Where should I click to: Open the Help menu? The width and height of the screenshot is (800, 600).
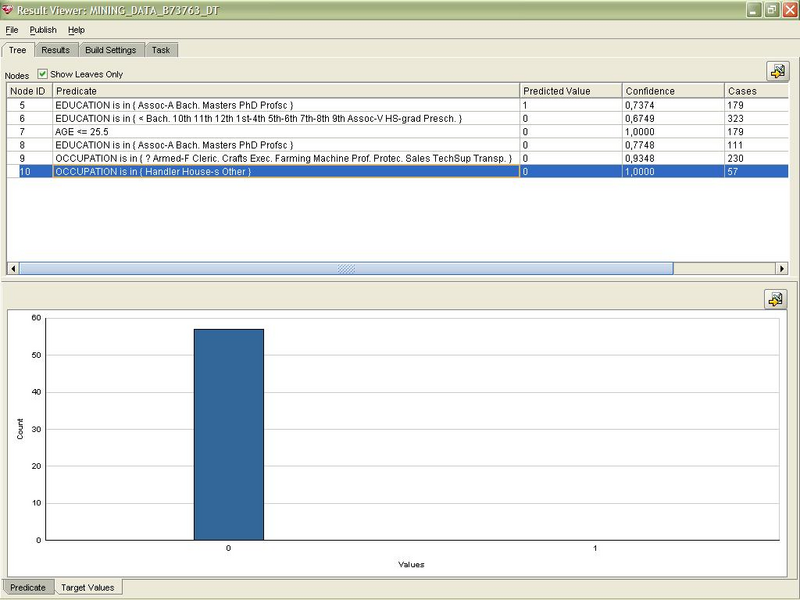[x=76, y=30]
